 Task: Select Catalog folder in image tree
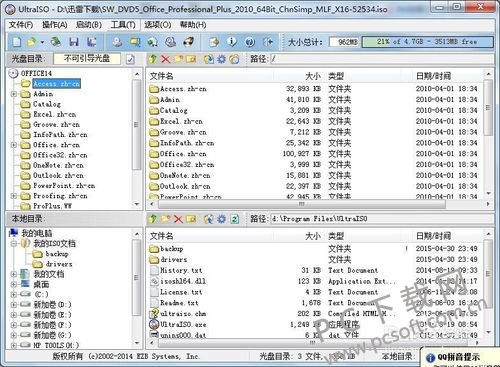pos(47,104)
